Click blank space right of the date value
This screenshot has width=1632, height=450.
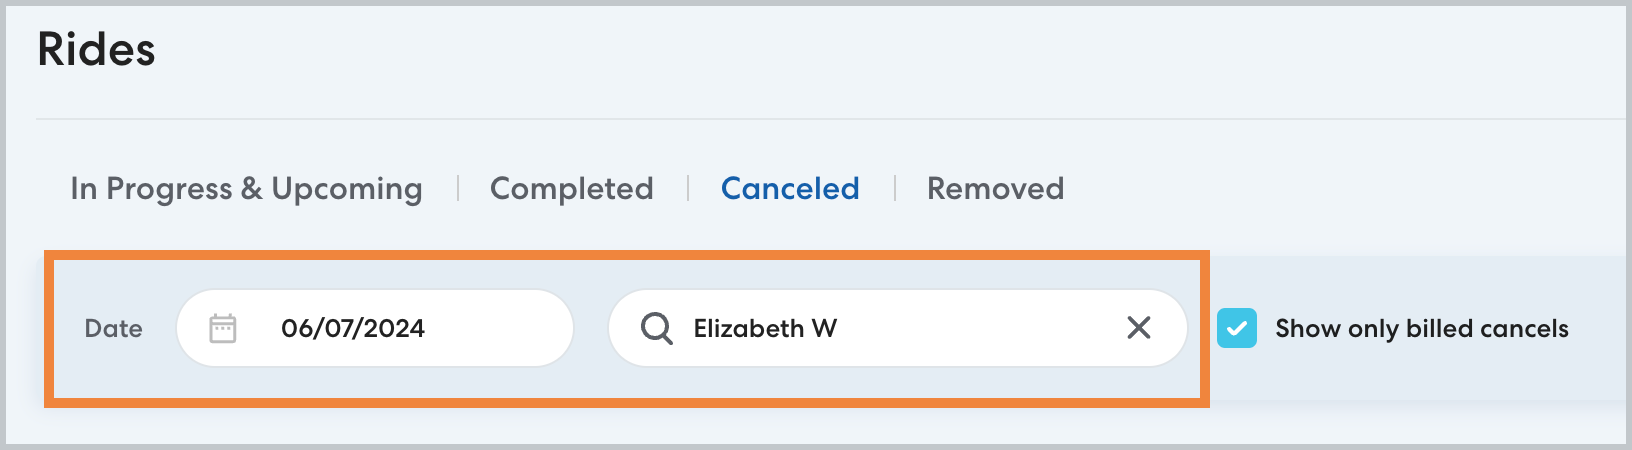click(x=500, y=328)
